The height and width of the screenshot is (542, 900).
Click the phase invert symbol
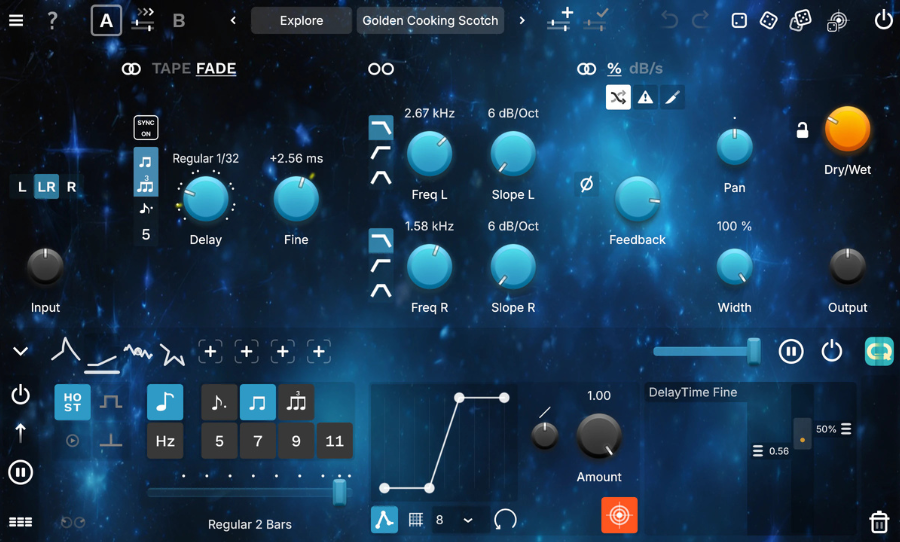587,184
